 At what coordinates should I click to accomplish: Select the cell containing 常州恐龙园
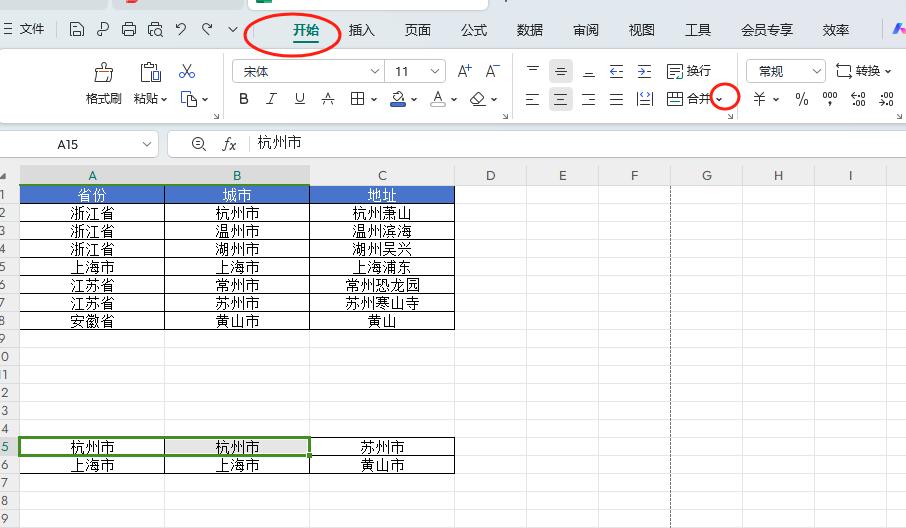coord(382,285)
